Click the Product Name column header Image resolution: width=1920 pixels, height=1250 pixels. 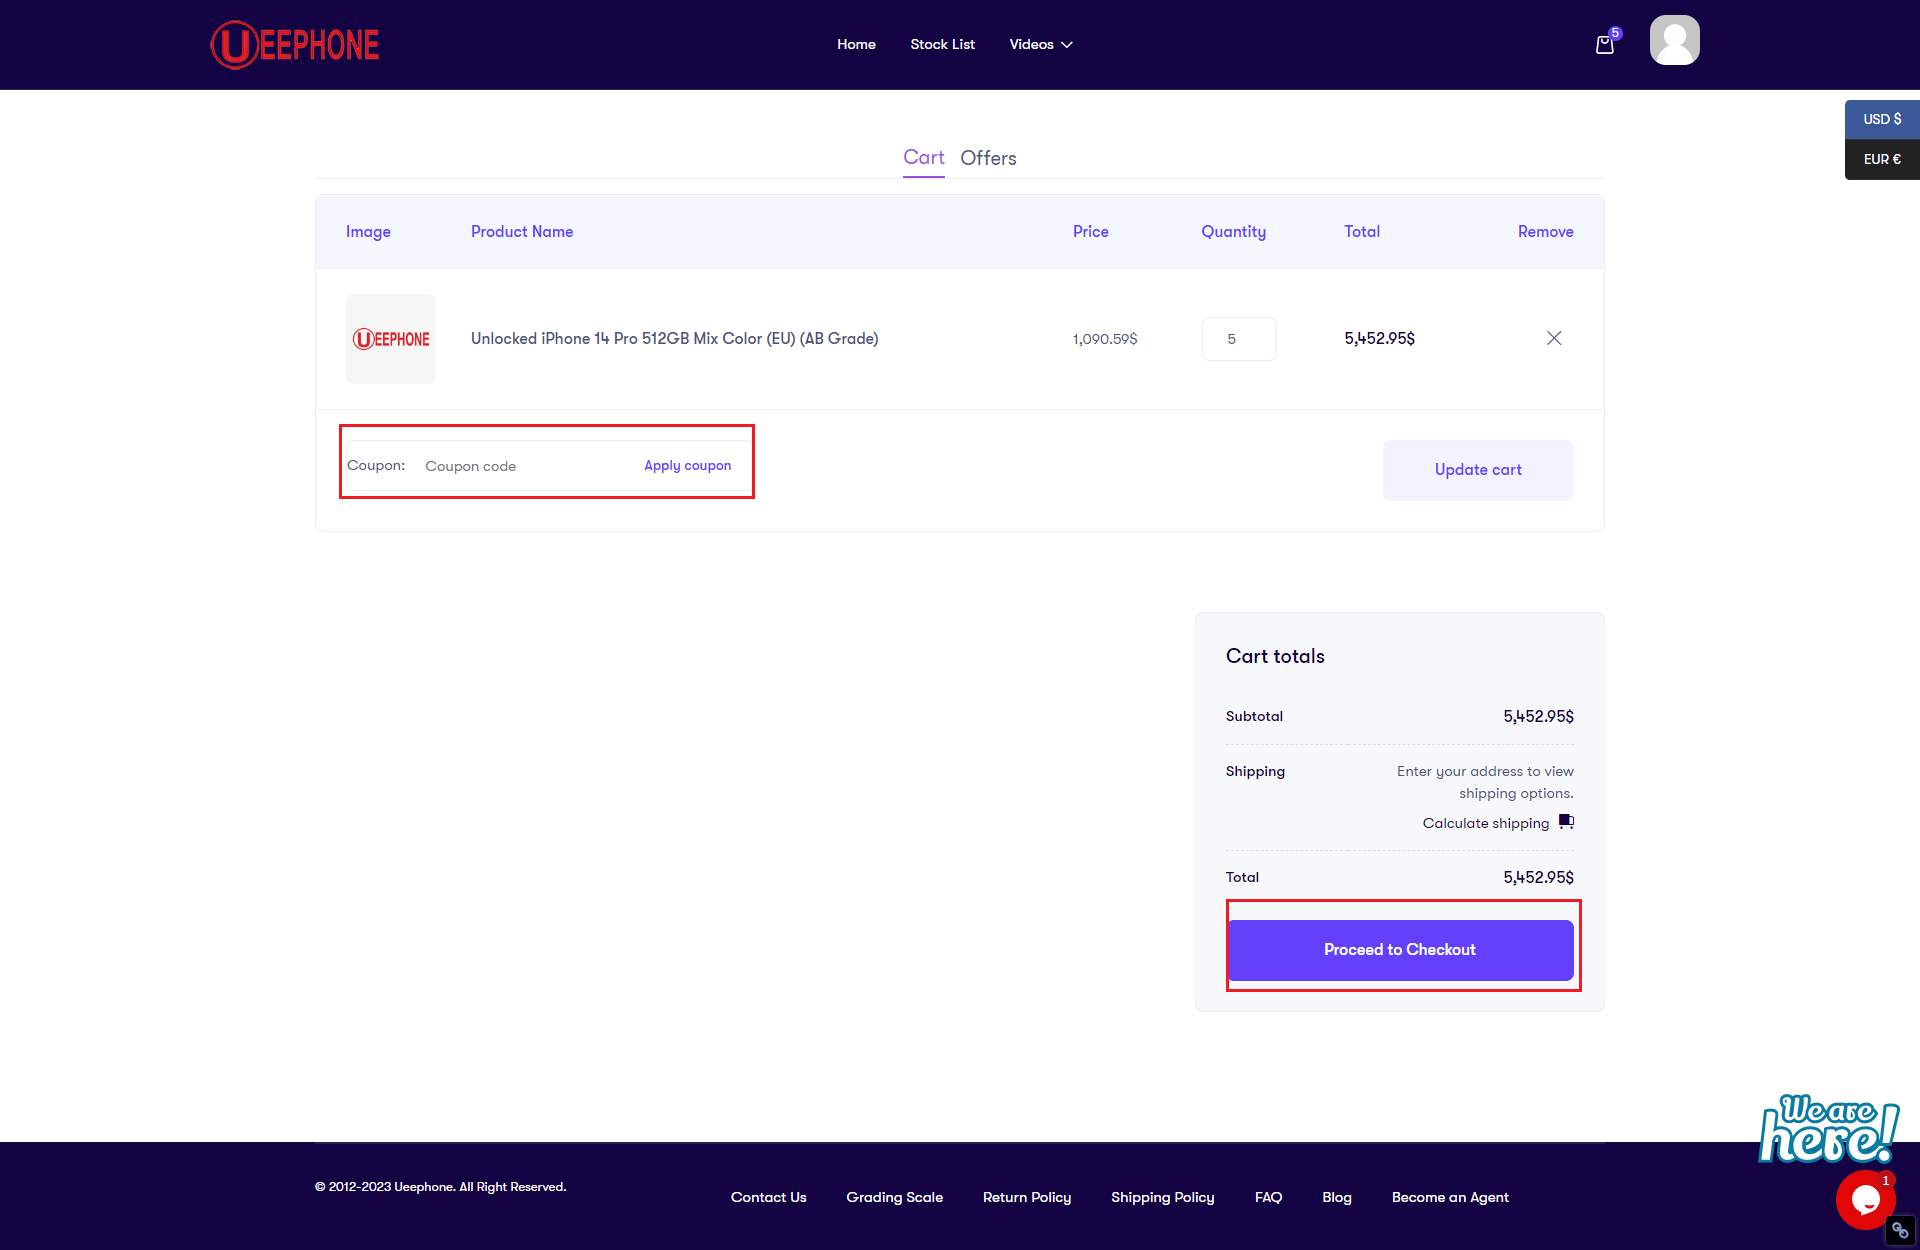point(522,231)
